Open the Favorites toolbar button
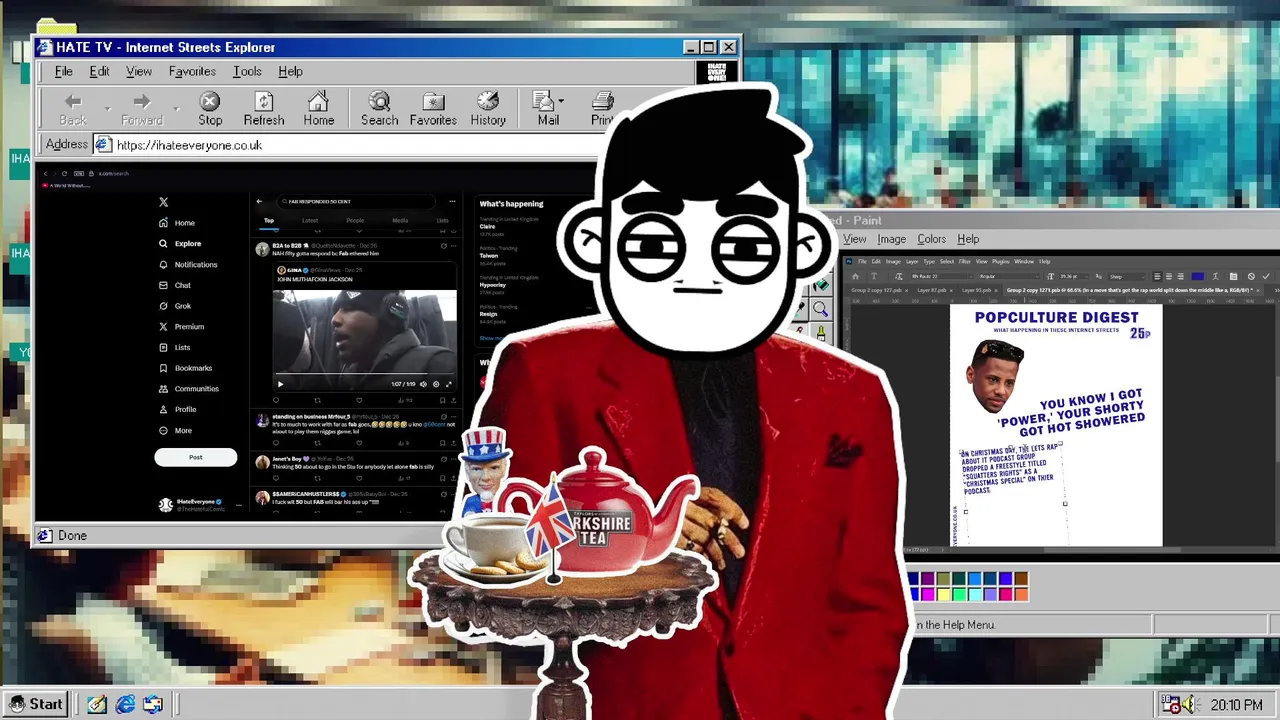The image size is (1280, 720). 433,109
